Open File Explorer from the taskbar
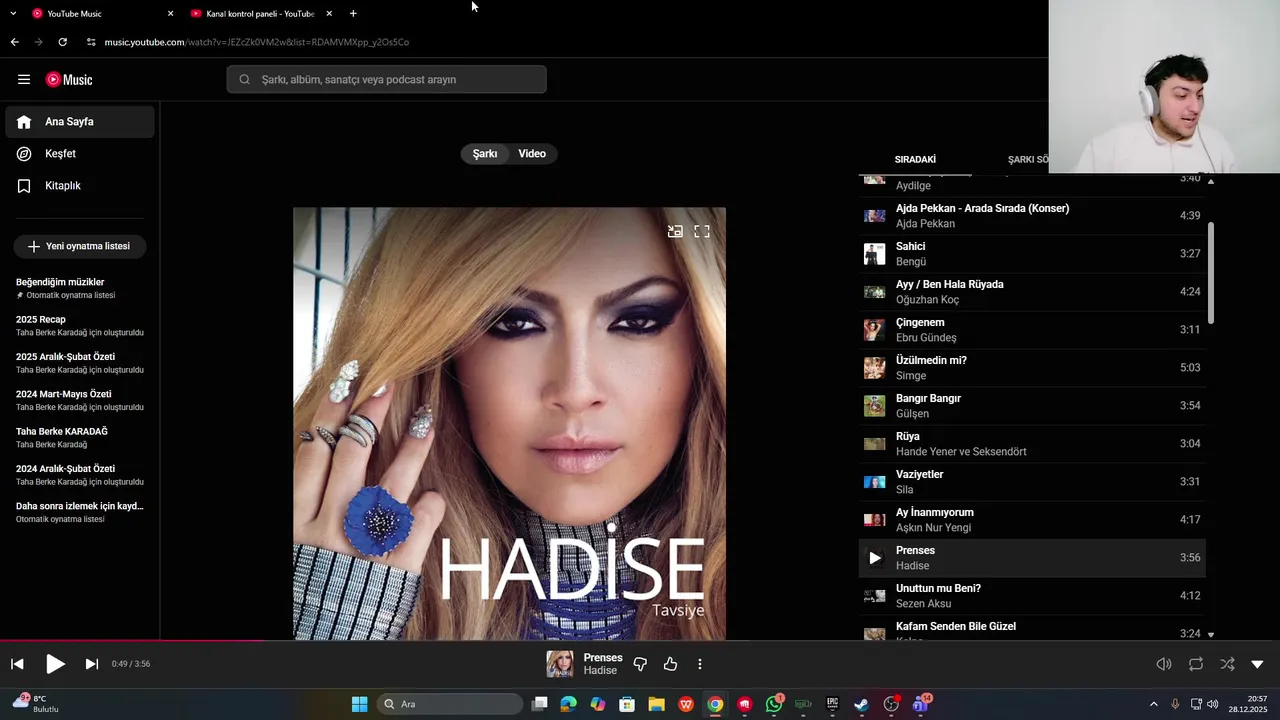The width and height of the screenshot is (1280, 720). pos(657,704)
